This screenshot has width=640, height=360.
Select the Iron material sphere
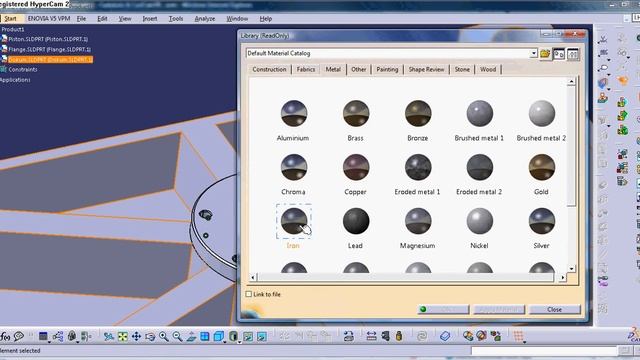click(293, 221)
